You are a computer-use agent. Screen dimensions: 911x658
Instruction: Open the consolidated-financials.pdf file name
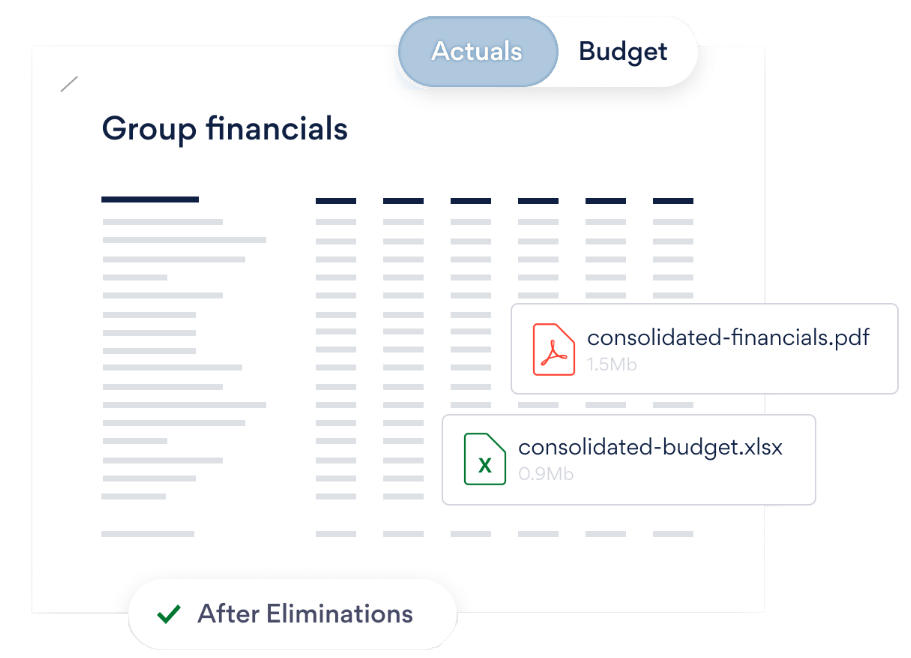click(x=728, y=337)
